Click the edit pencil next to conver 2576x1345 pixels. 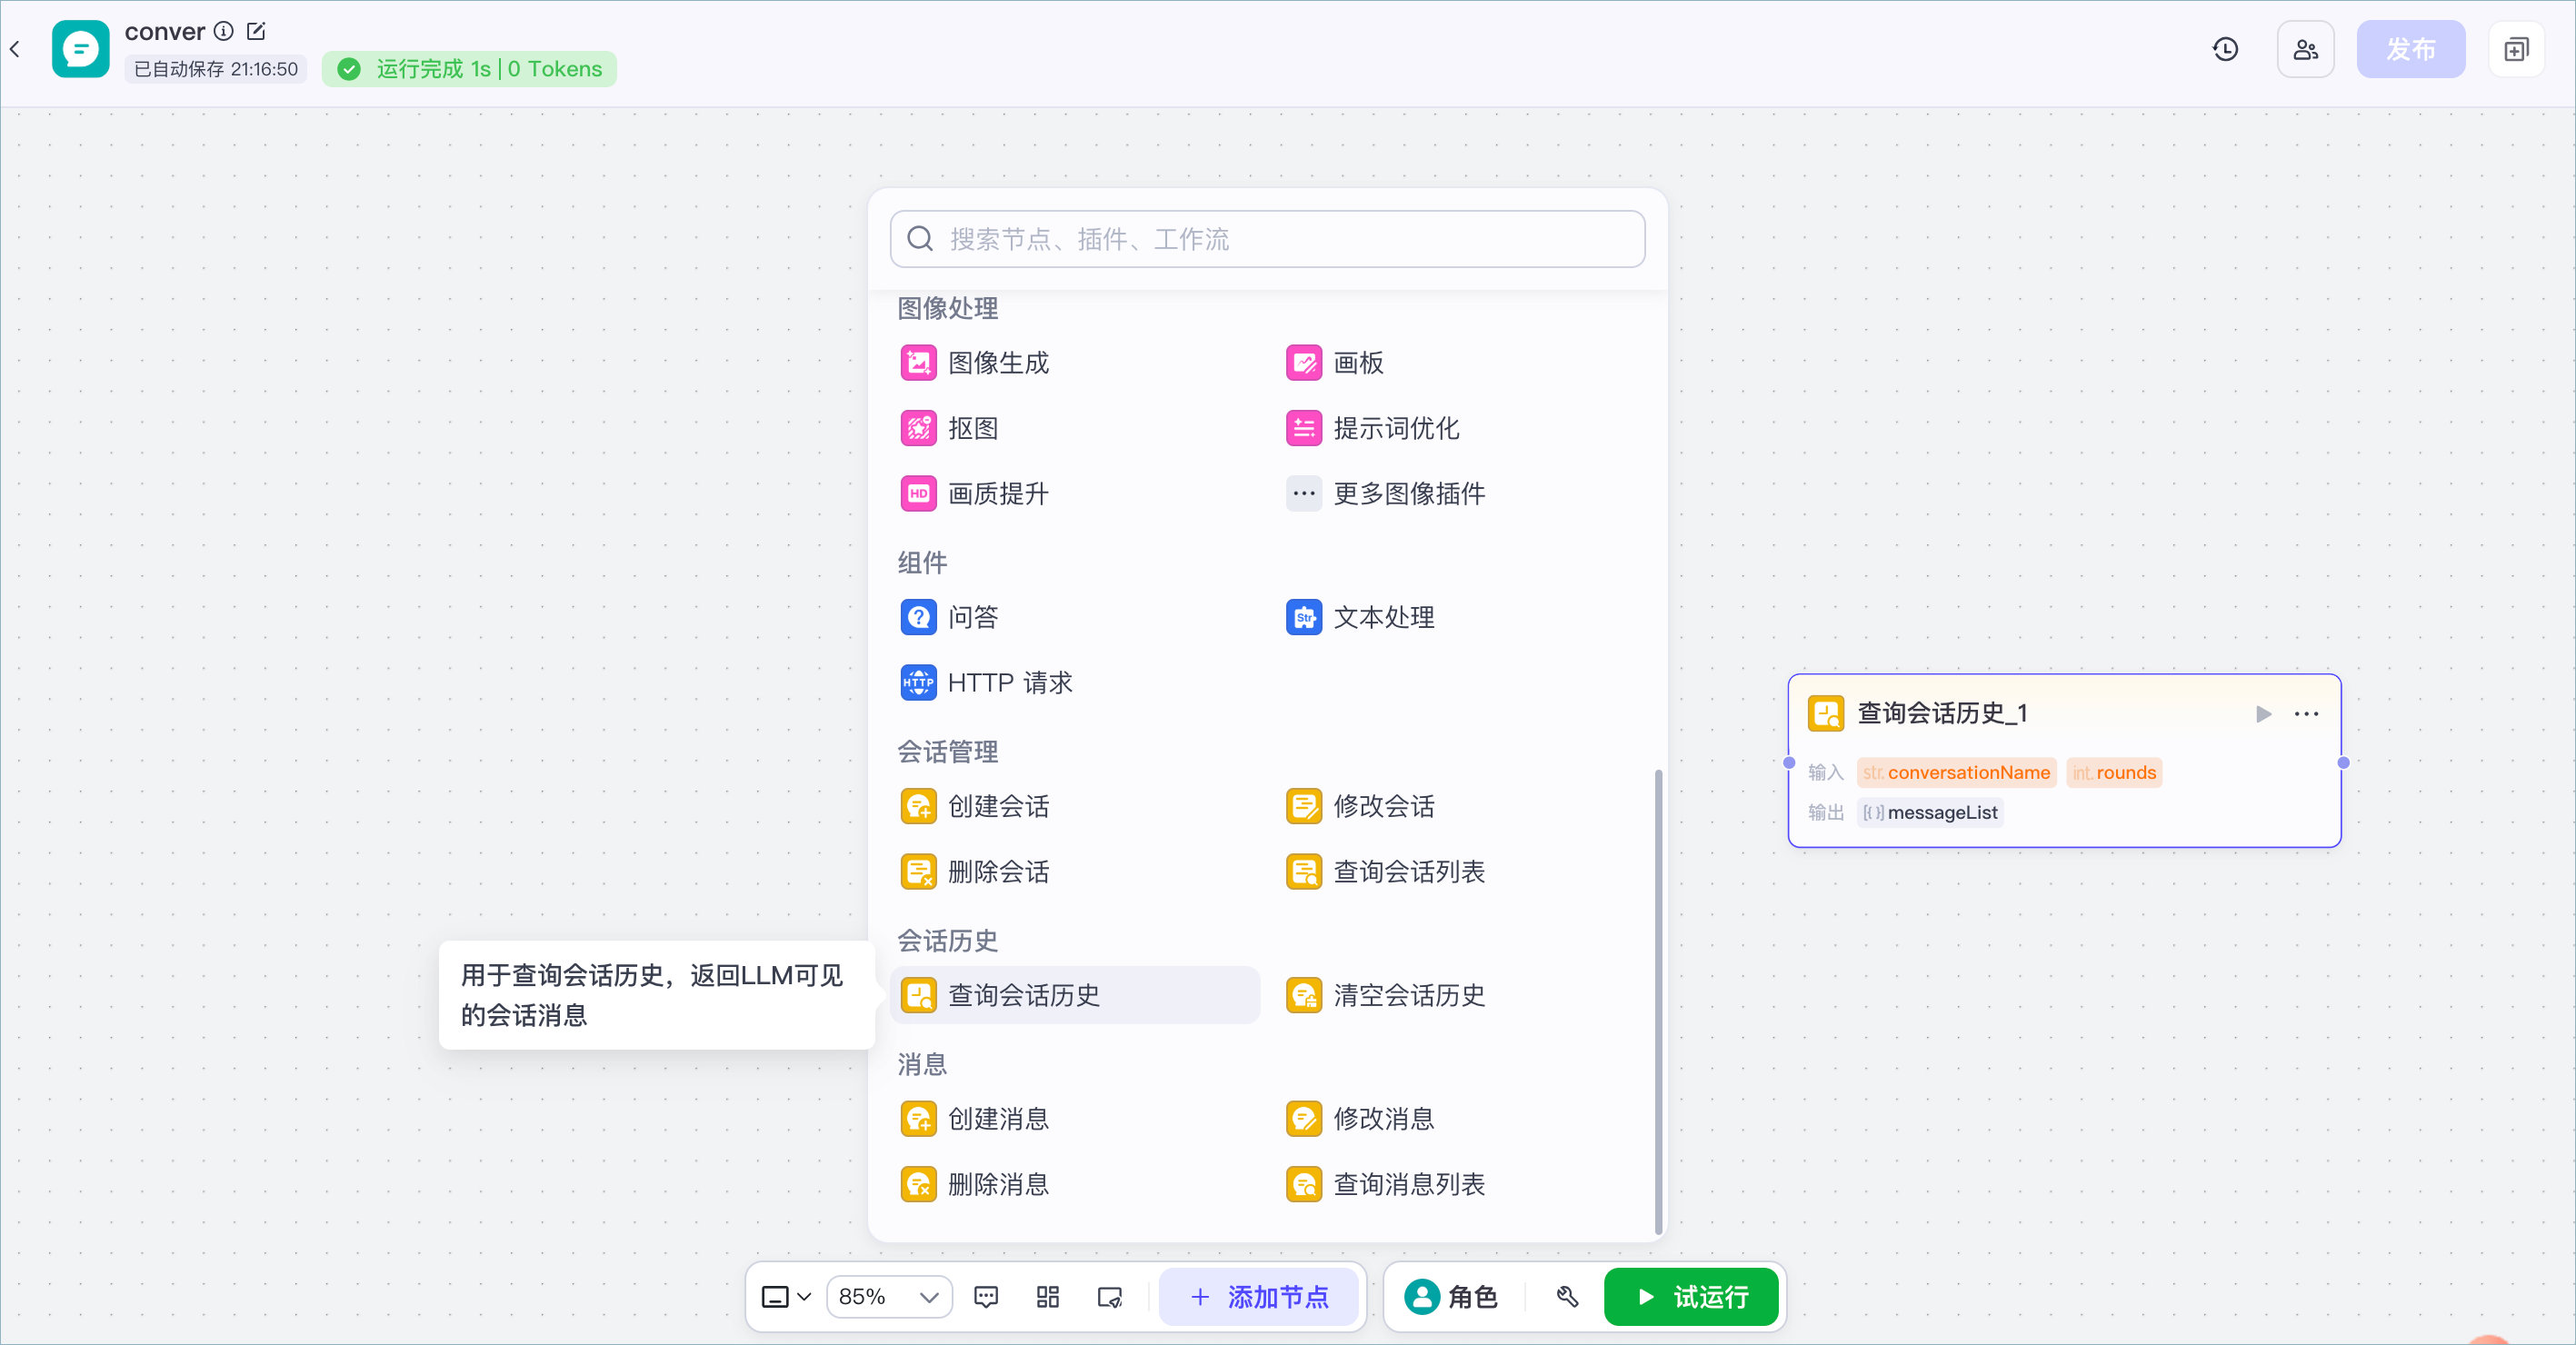click(x=256, y=31)
